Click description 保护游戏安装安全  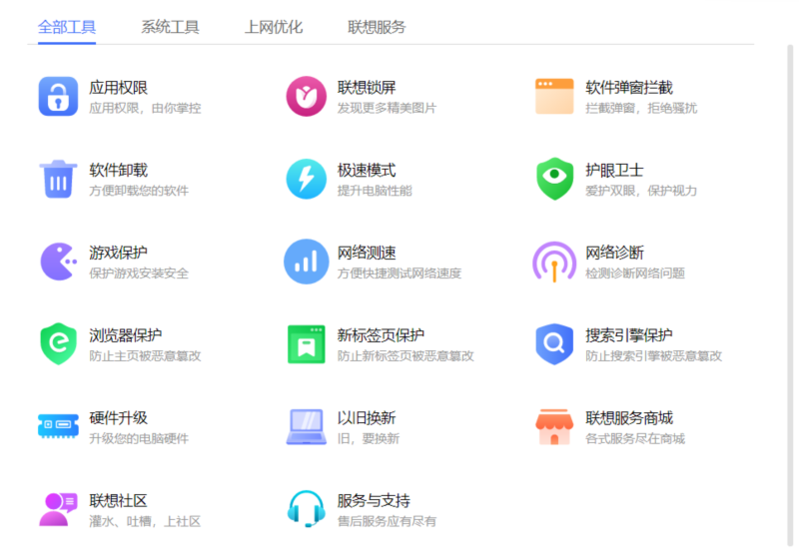coord(139,273)
